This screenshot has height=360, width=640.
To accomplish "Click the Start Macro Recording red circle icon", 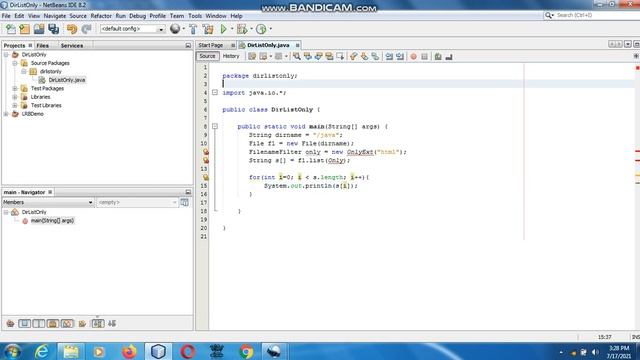I will point(413,57).
